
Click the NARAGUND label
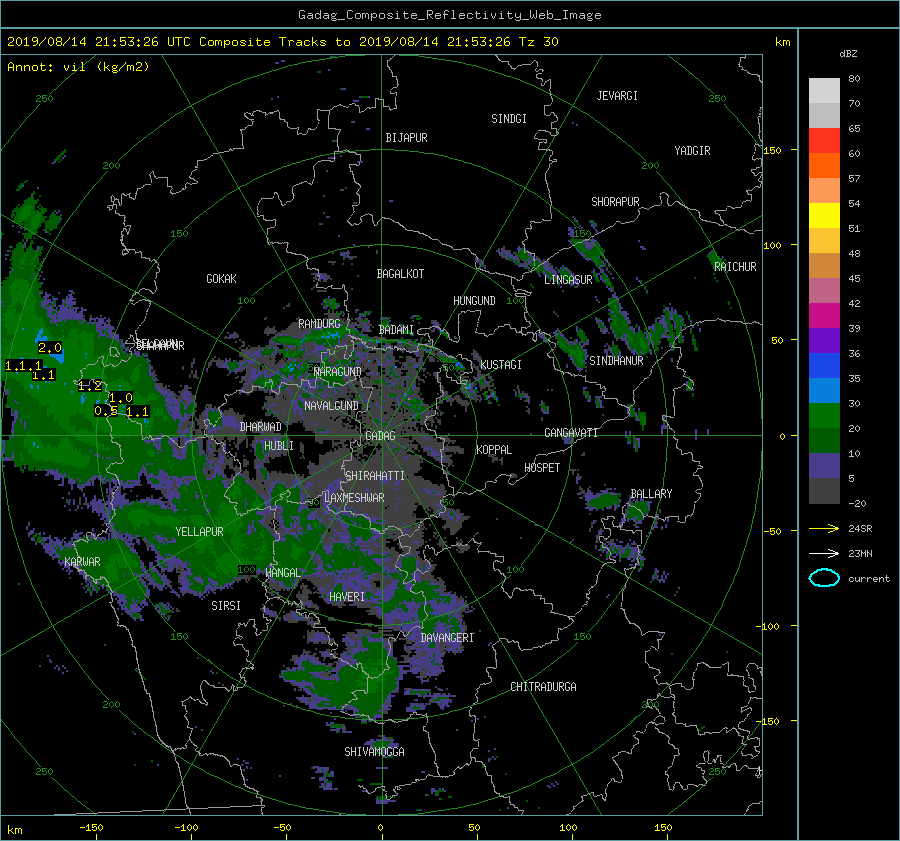(x=338, y=372)
